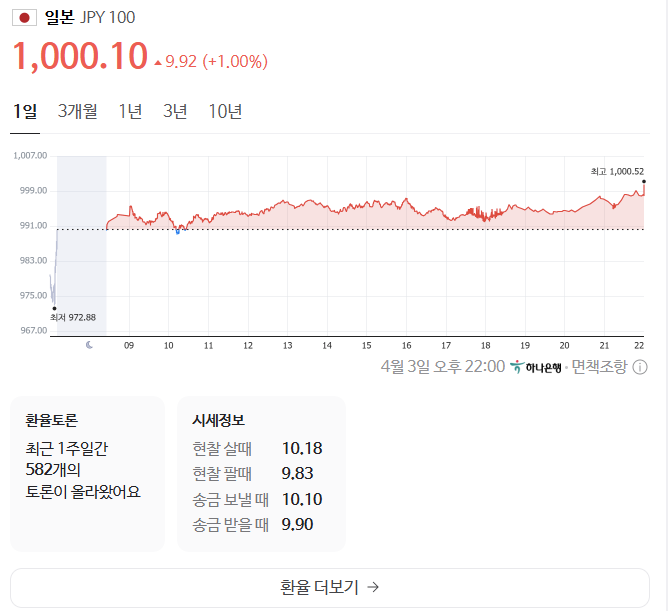Screen dimensions: 668x611
Task: Show the 3년 chart range
Action: (x=175, y=112)
